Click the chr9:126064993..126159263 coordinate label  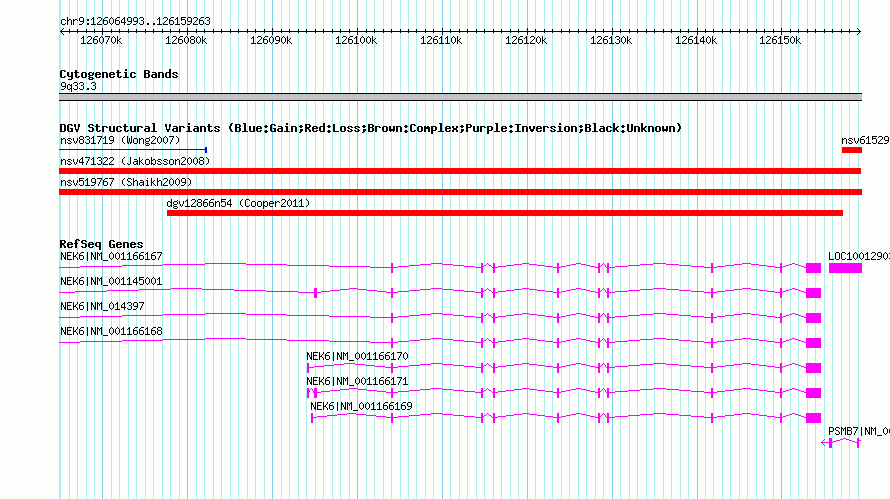[x=135, y=21]
